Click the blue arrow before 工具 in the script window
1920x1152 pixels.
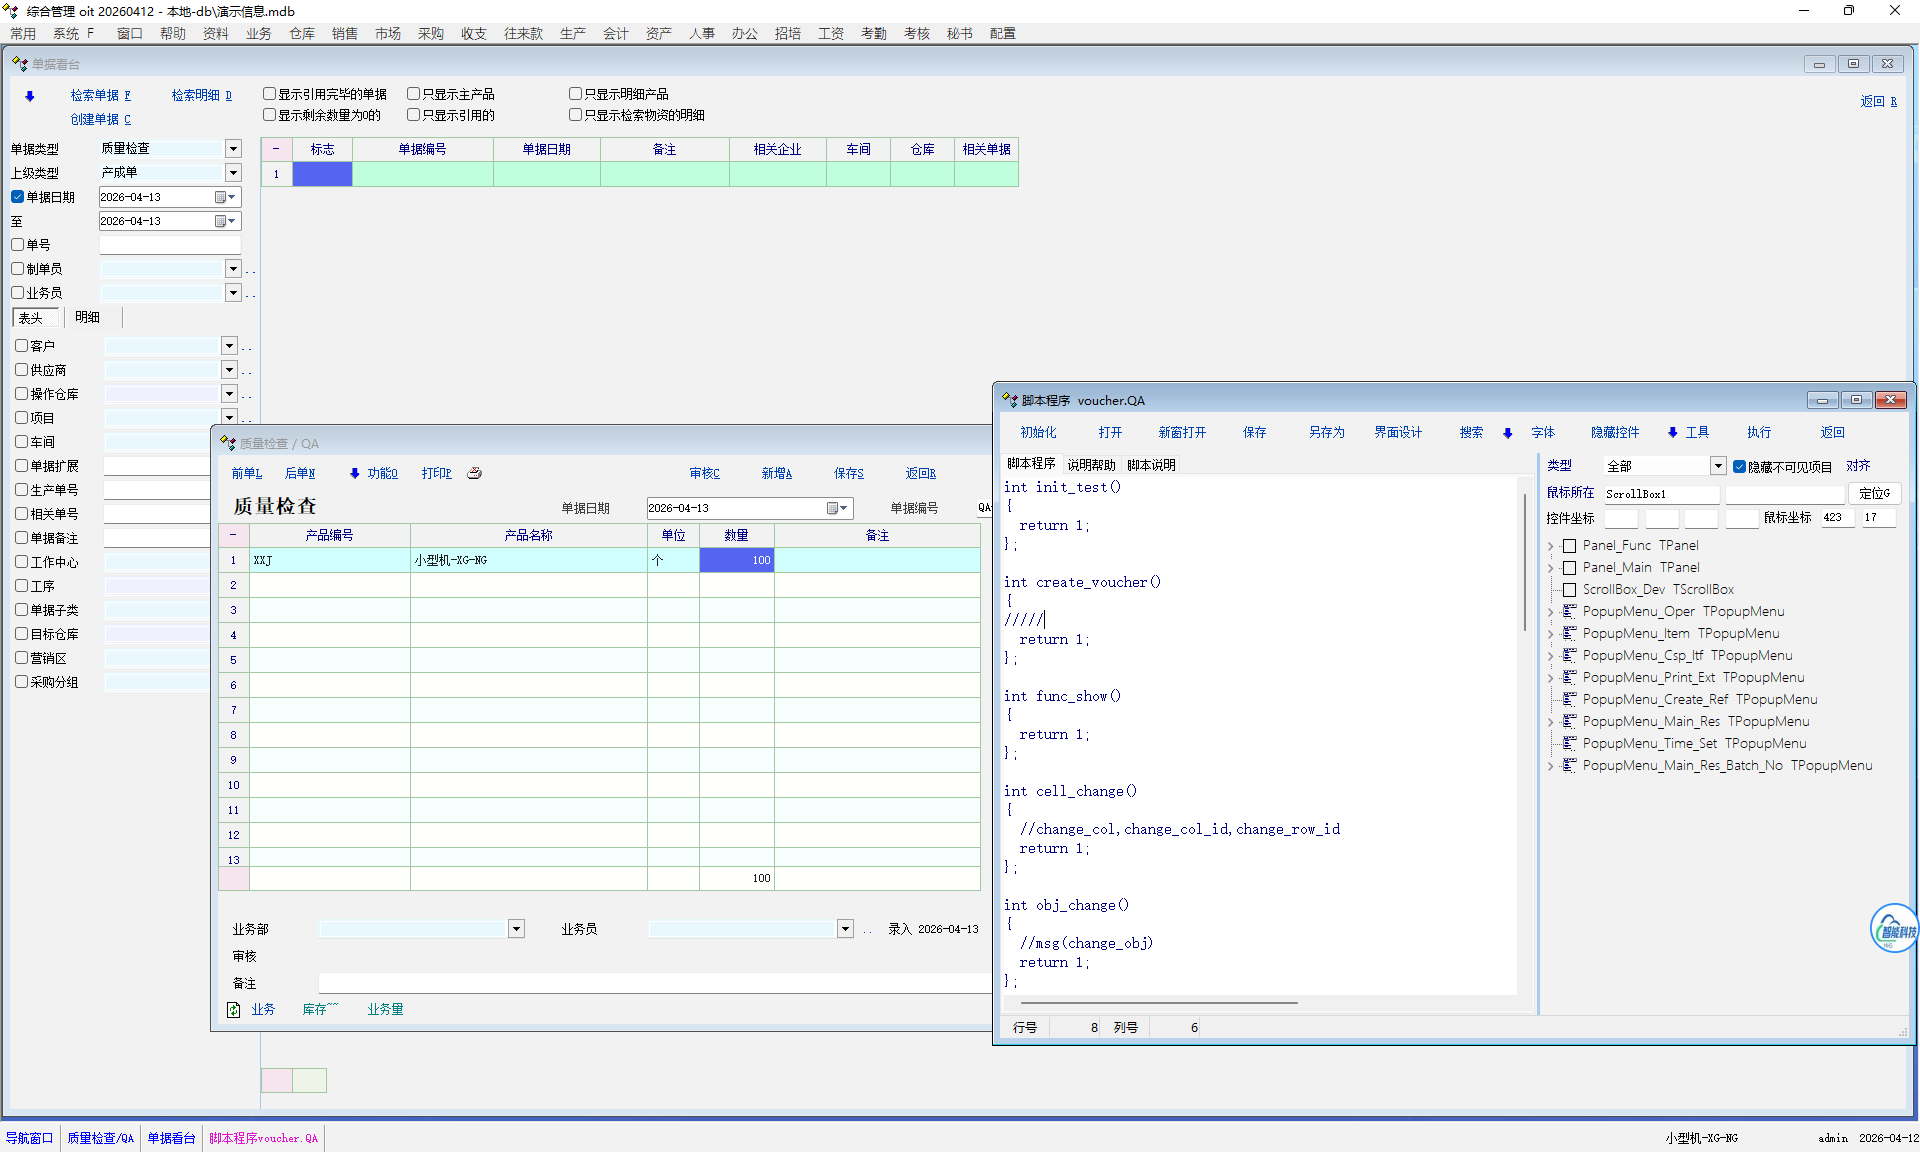(x=1672, y=432)
